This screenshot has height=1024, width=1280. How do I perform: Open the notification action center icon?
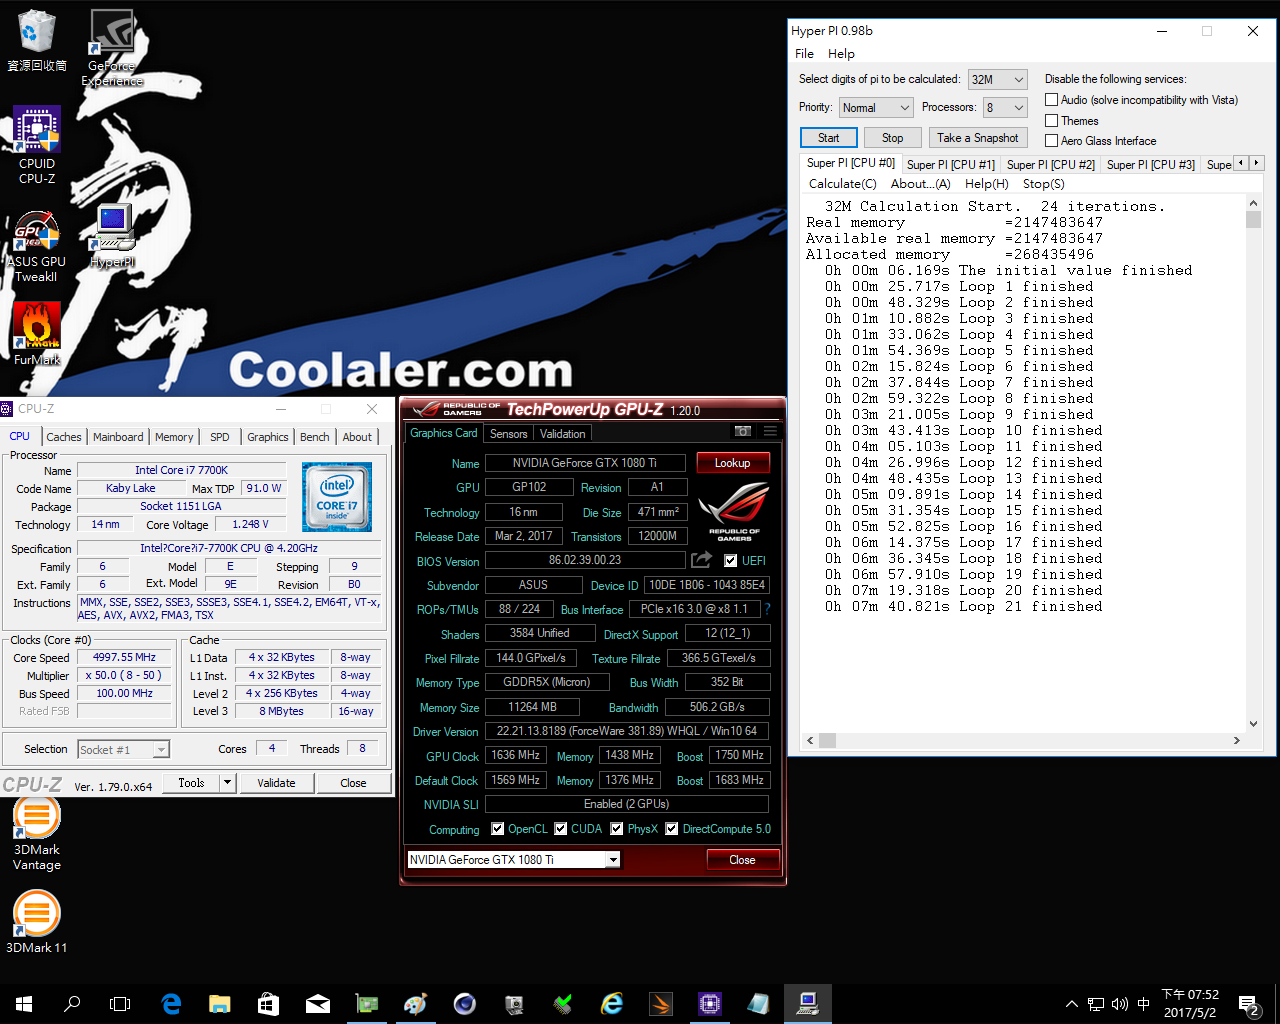click(1249, 1004)
